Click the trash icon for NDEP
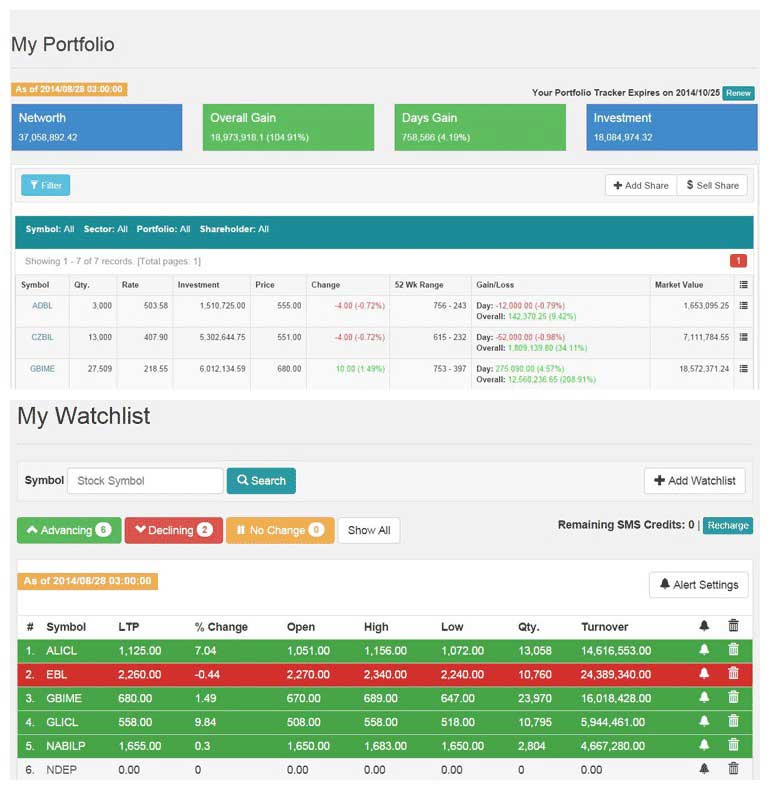This screenshot has height=790, width=770. point(733,769)
